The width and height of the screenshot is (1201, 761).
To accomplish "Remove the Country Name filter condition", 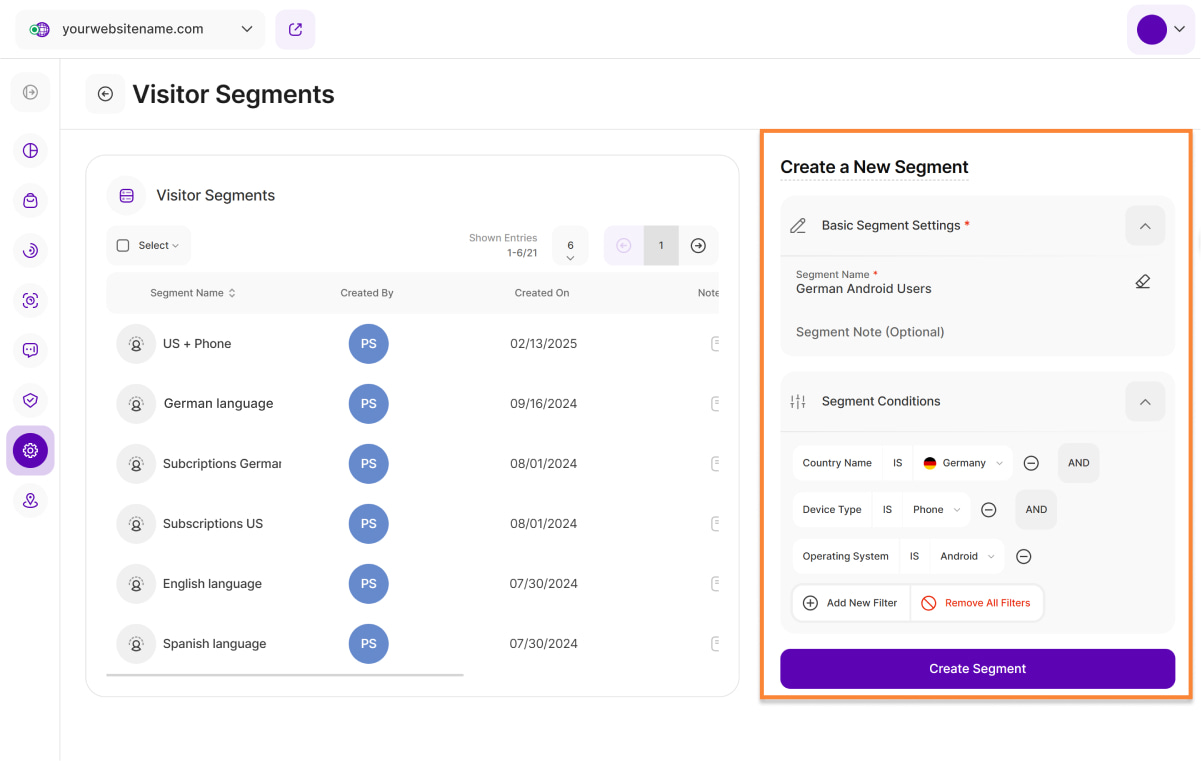I will coord(1031,463).
